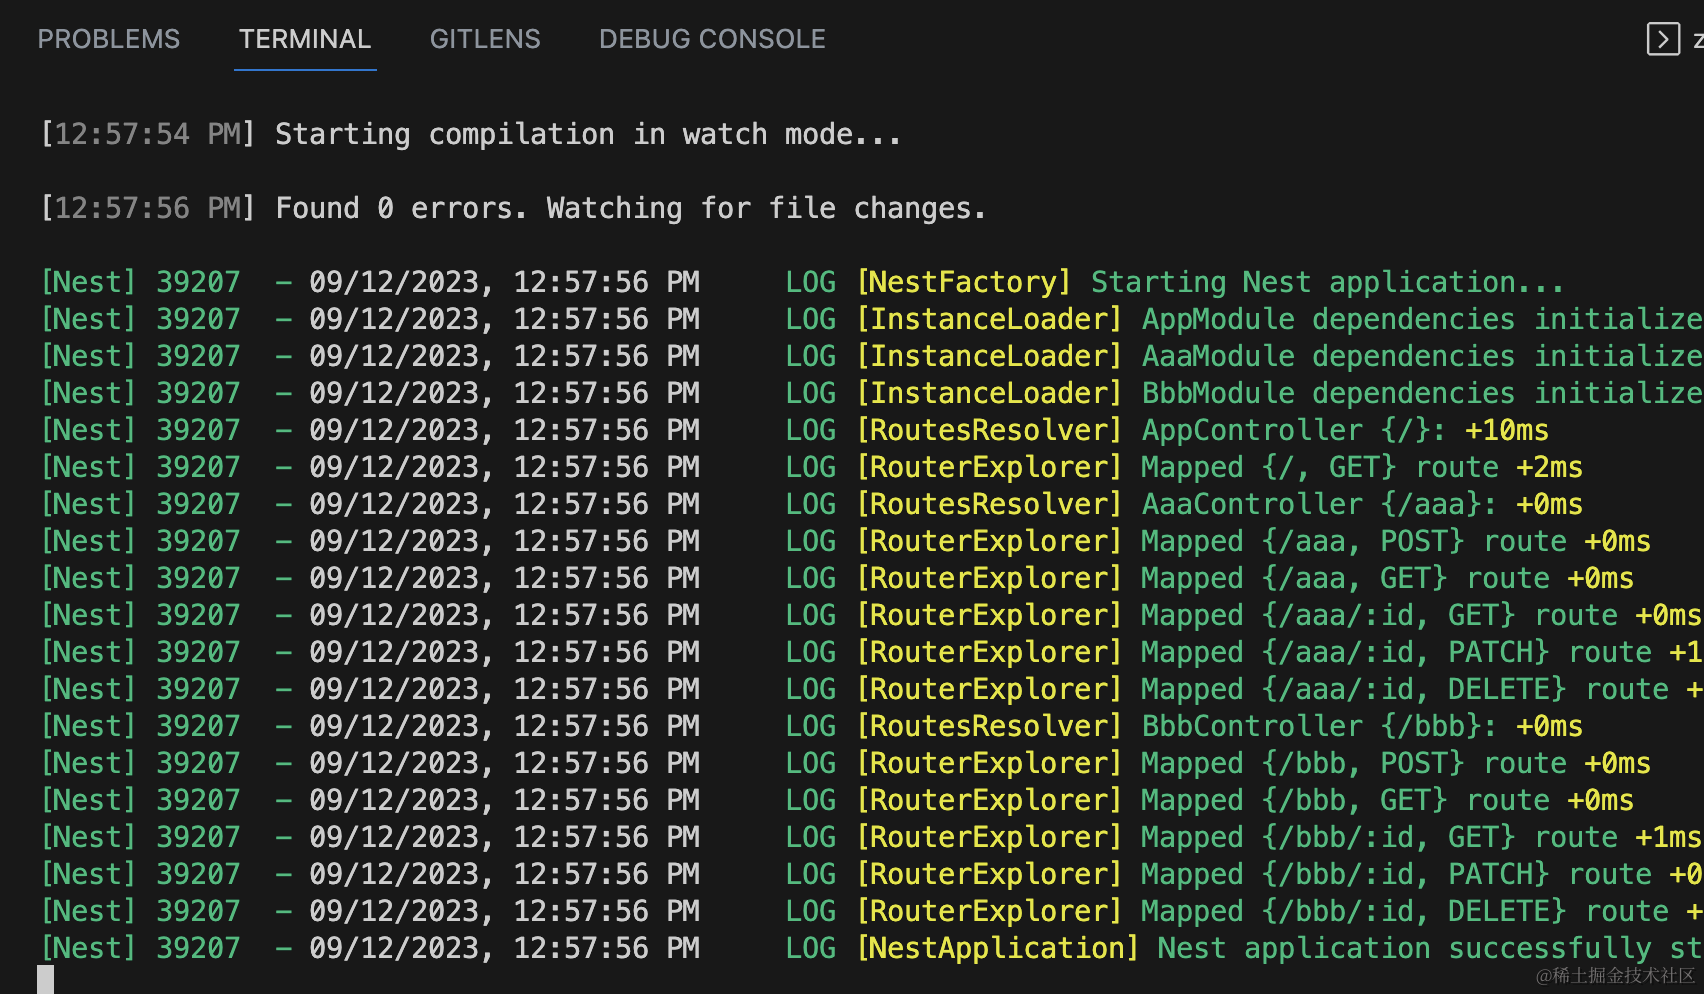Click the [12:57:54 PM] timestamp
Screen dimensions: 1704x994
tap(148, 134)
